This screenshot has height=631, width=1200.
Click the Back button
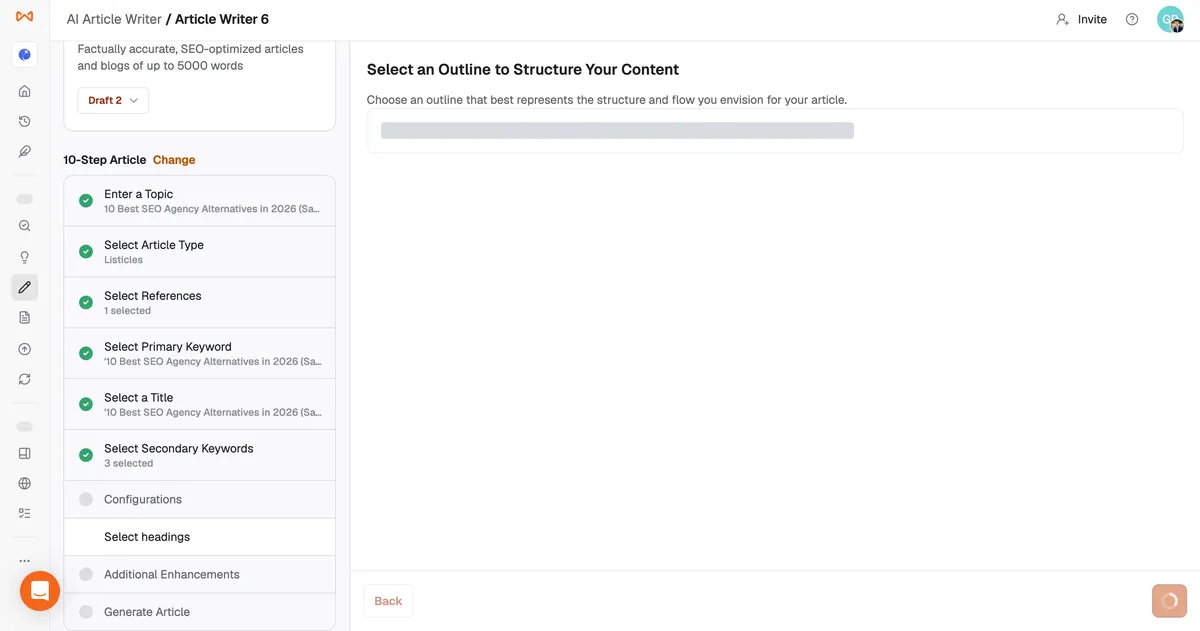click(388, 601)
